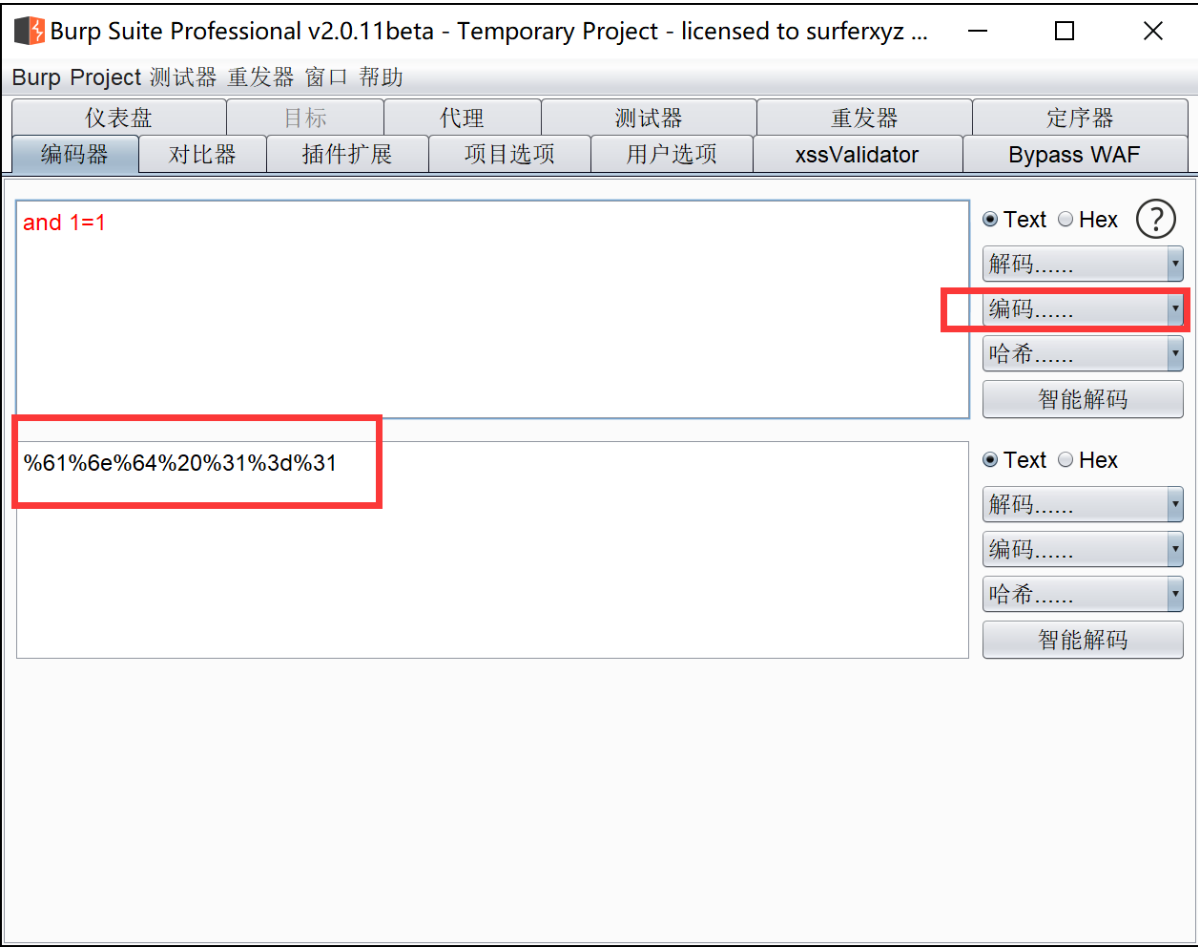Click 智能解码 button for the first box
The height and width of the screenshot is (948, 1198).
1083,400
